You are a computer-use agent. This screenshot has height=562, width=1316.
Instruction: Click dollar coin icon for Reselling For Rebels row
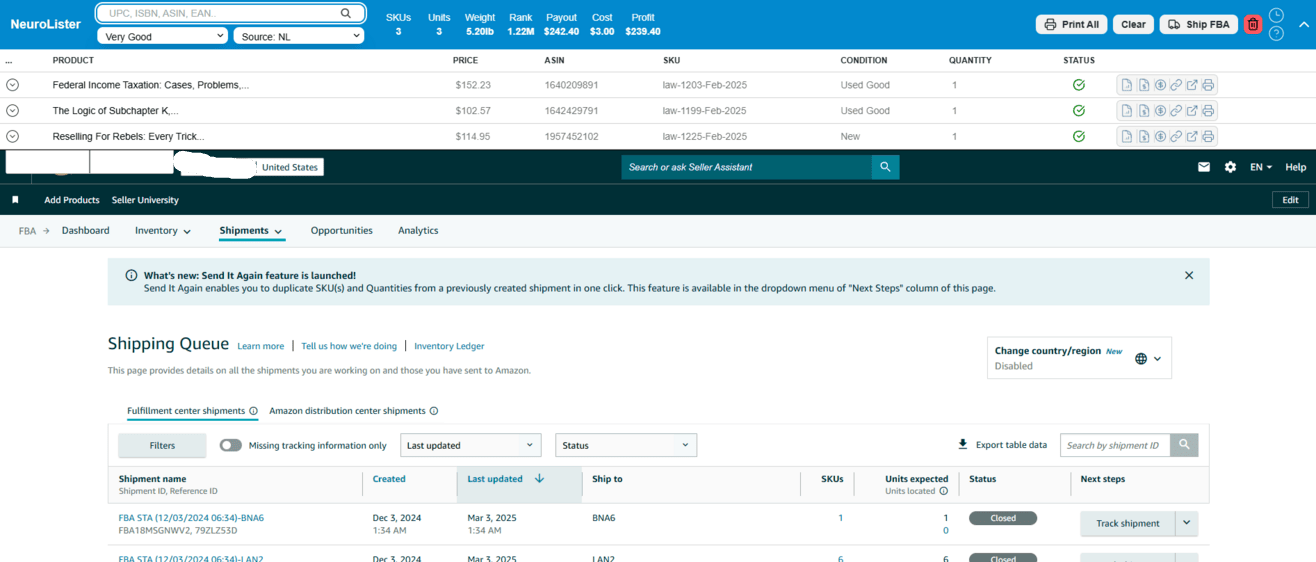tap(1160, 137)
